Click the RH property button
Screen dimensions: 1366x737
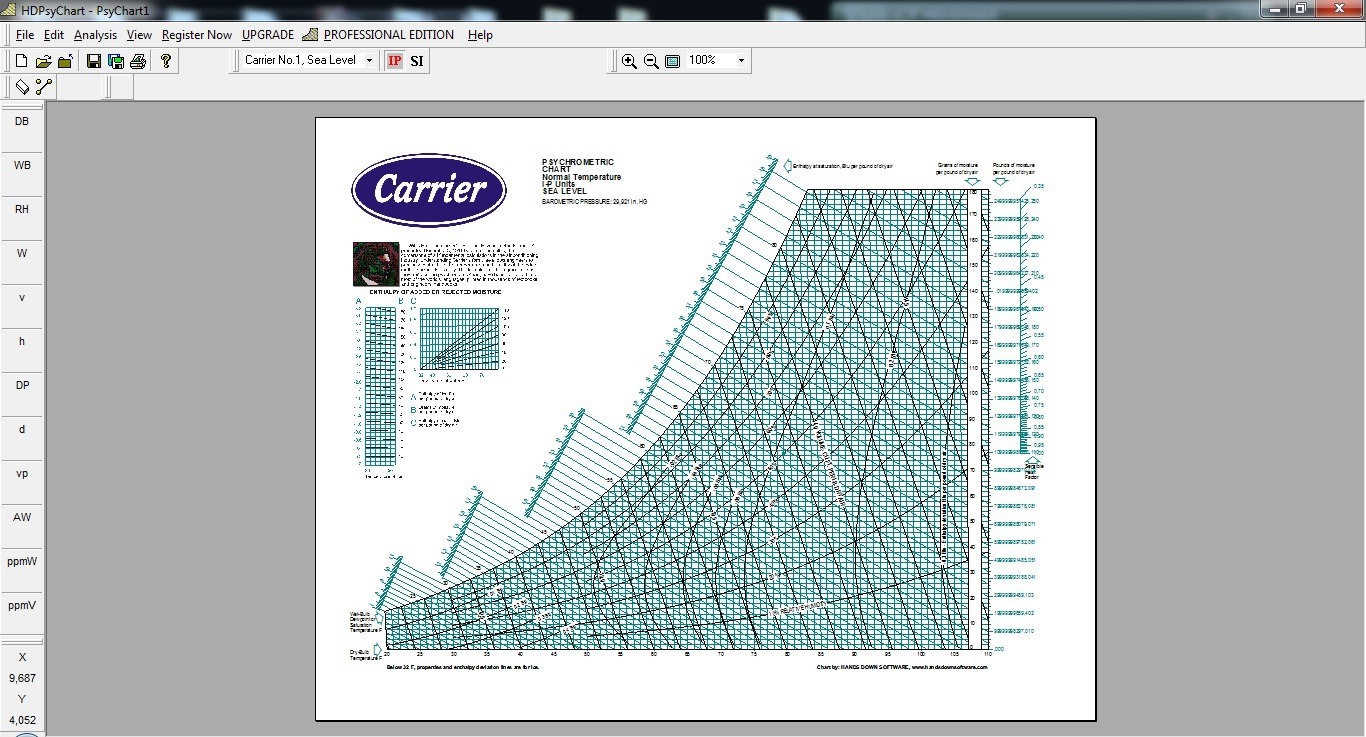(22, 210)
